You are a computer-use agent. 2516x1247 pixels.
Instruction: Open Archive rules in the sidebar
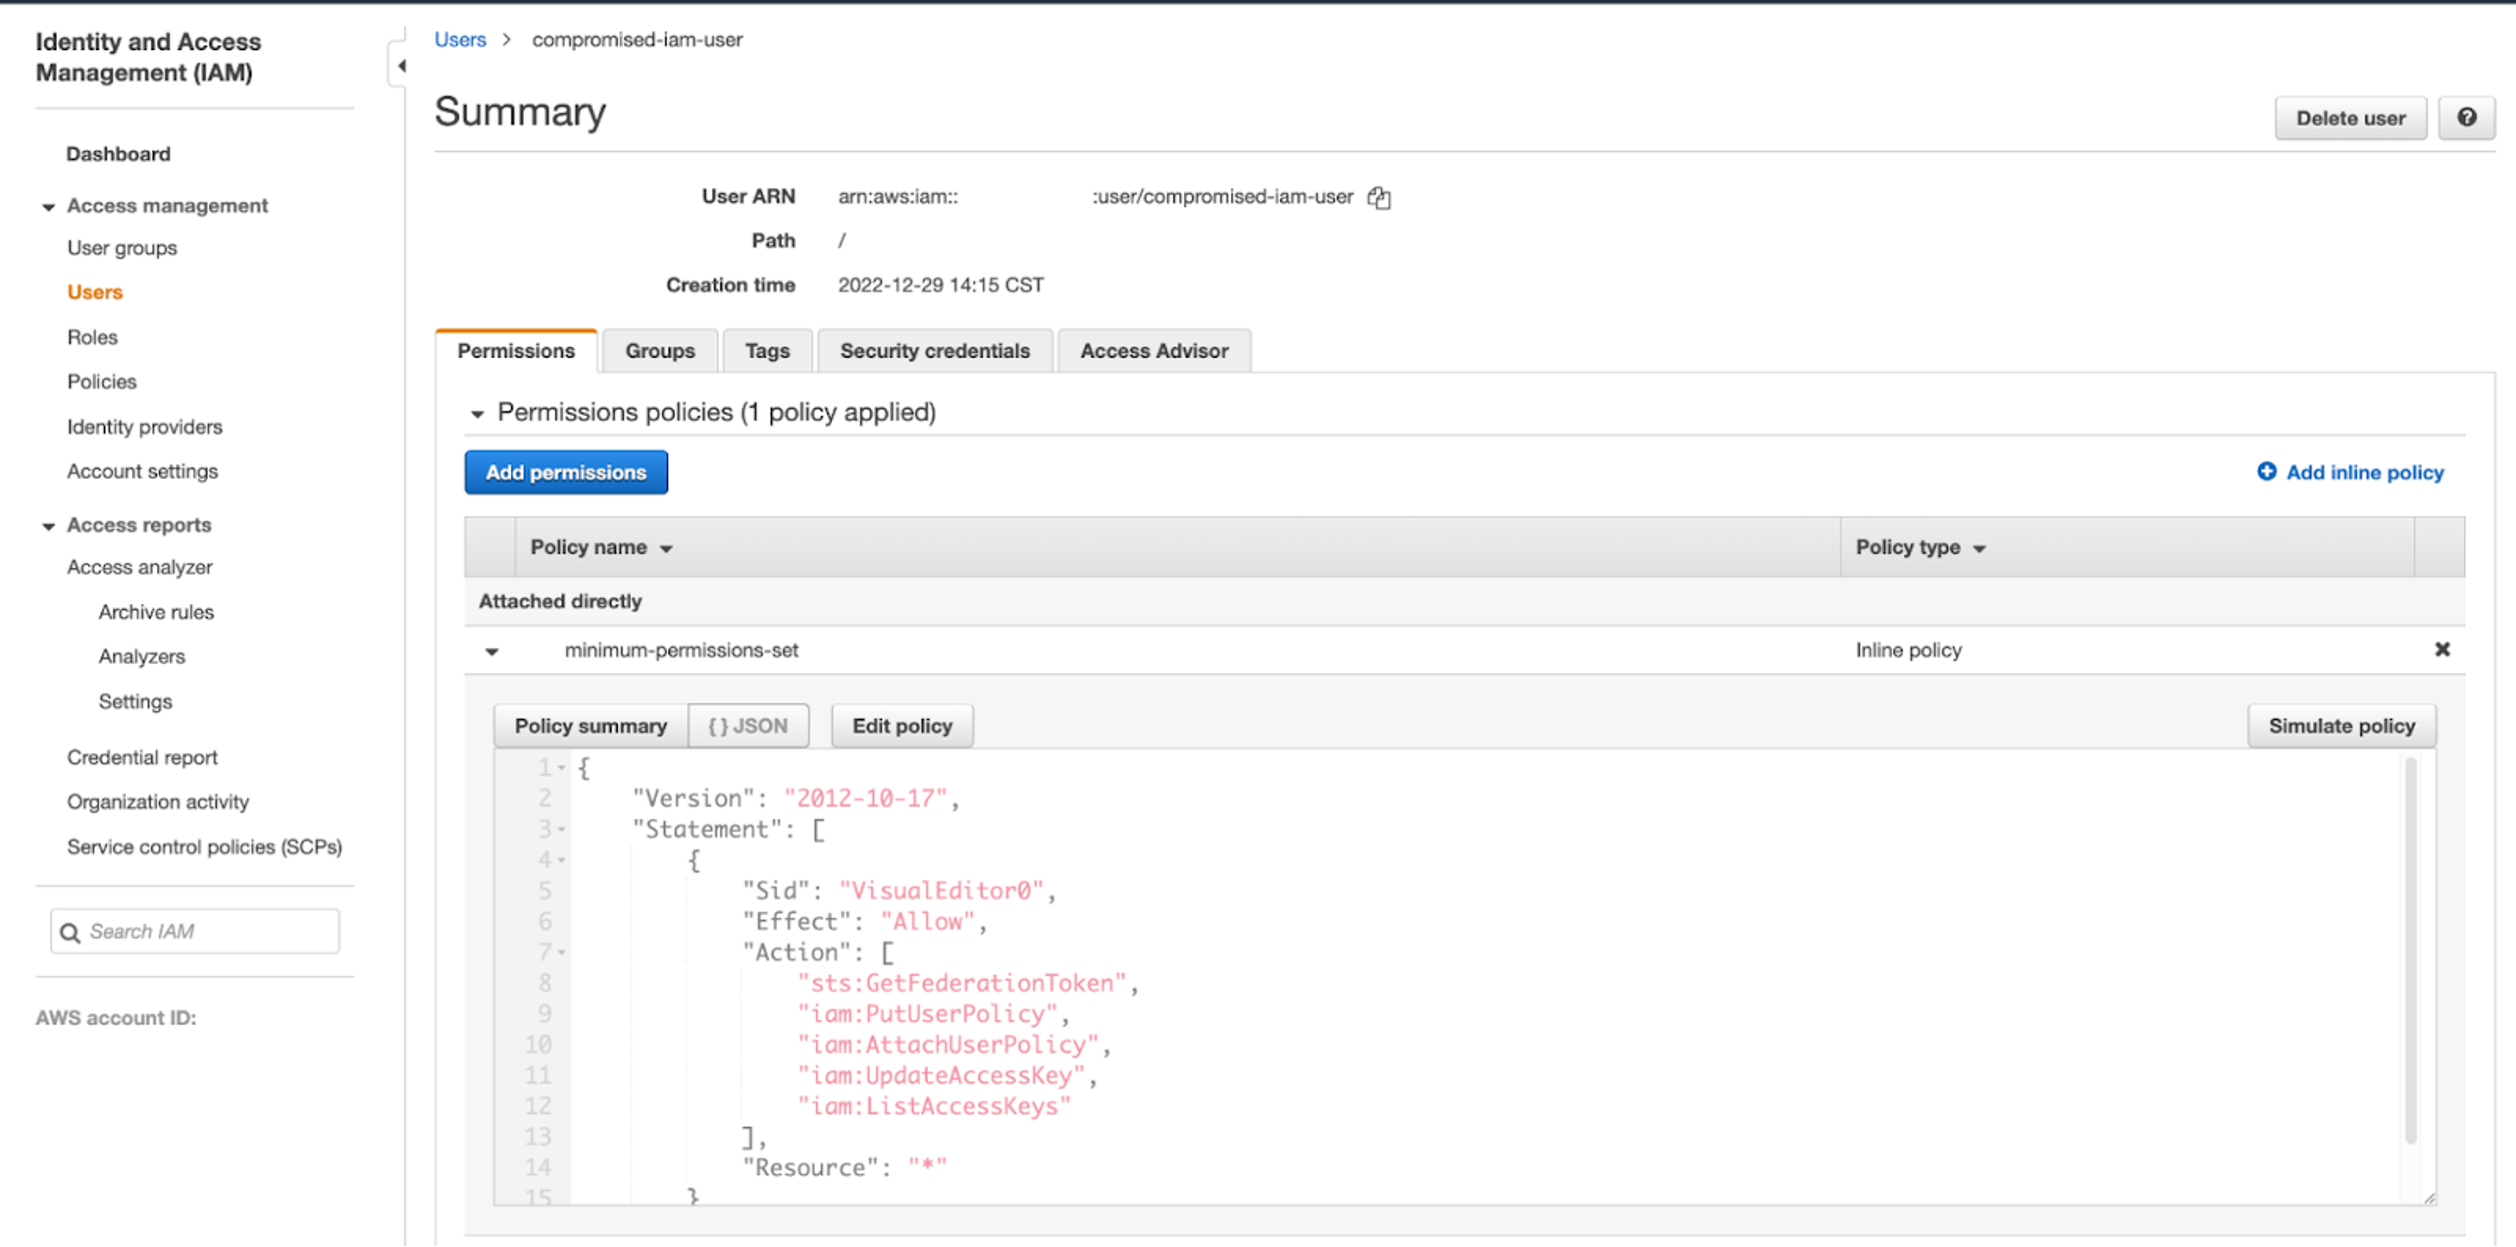[156, 612]
